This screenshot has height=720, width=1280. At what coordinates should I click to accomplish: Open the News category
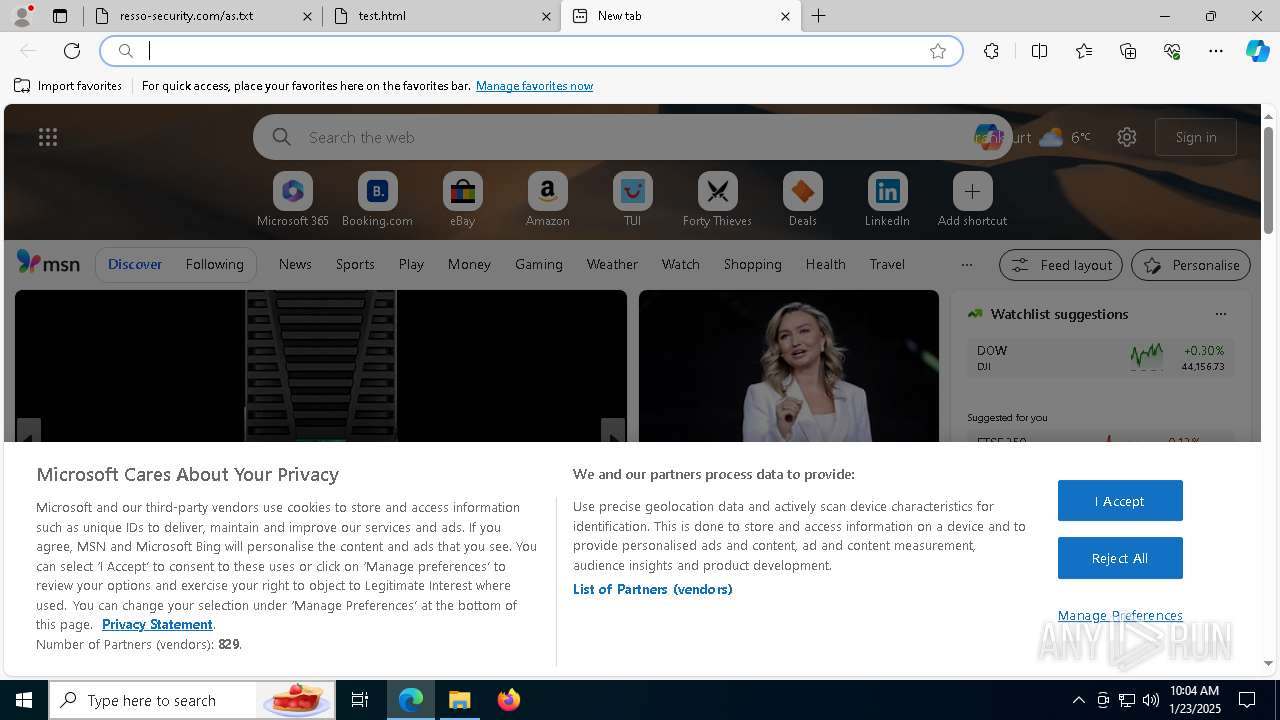coord(295,264)
